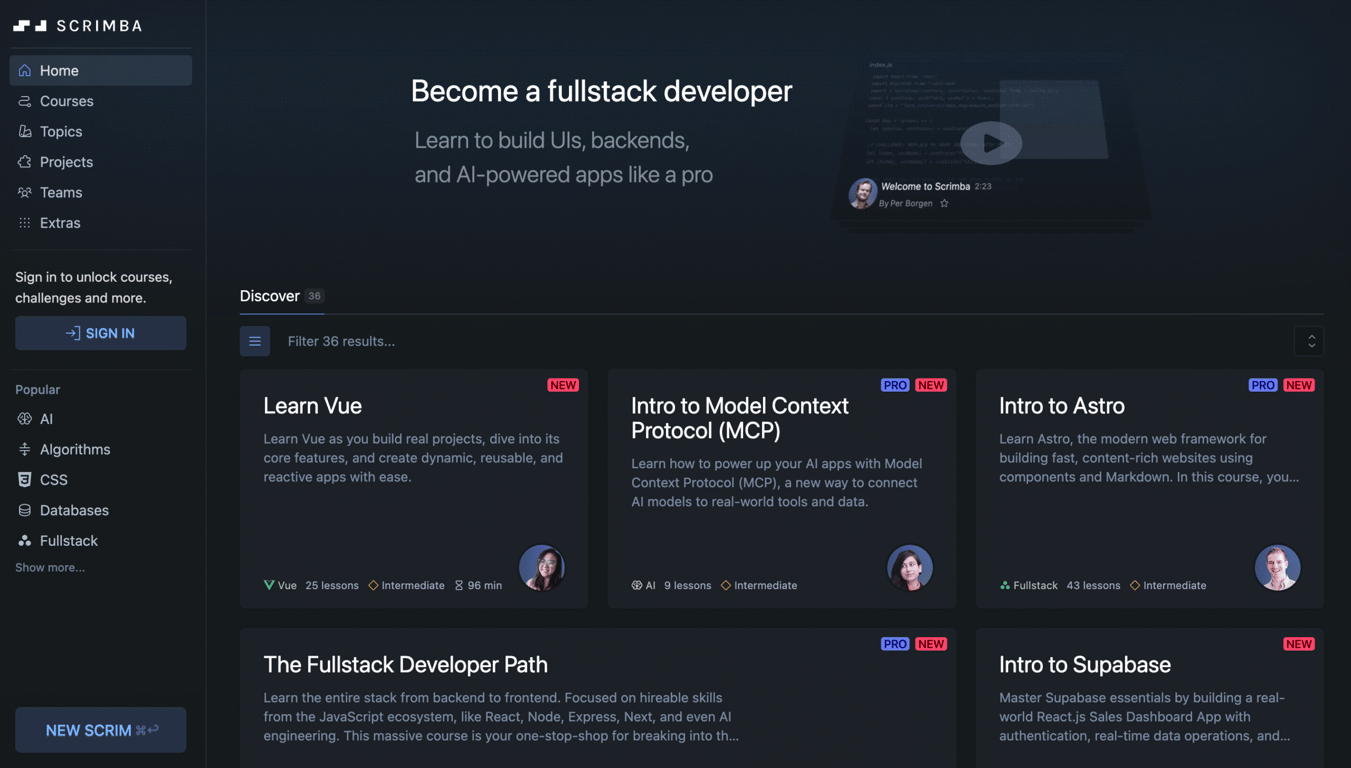
Task: Open the sort order chevron selector
Action: pyautogui.click(x=1310, y=341)
